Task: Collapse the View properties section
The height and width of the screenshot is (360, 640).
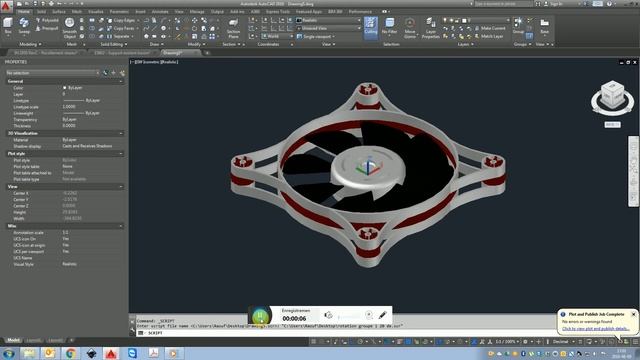Action: tap(121, 187)
